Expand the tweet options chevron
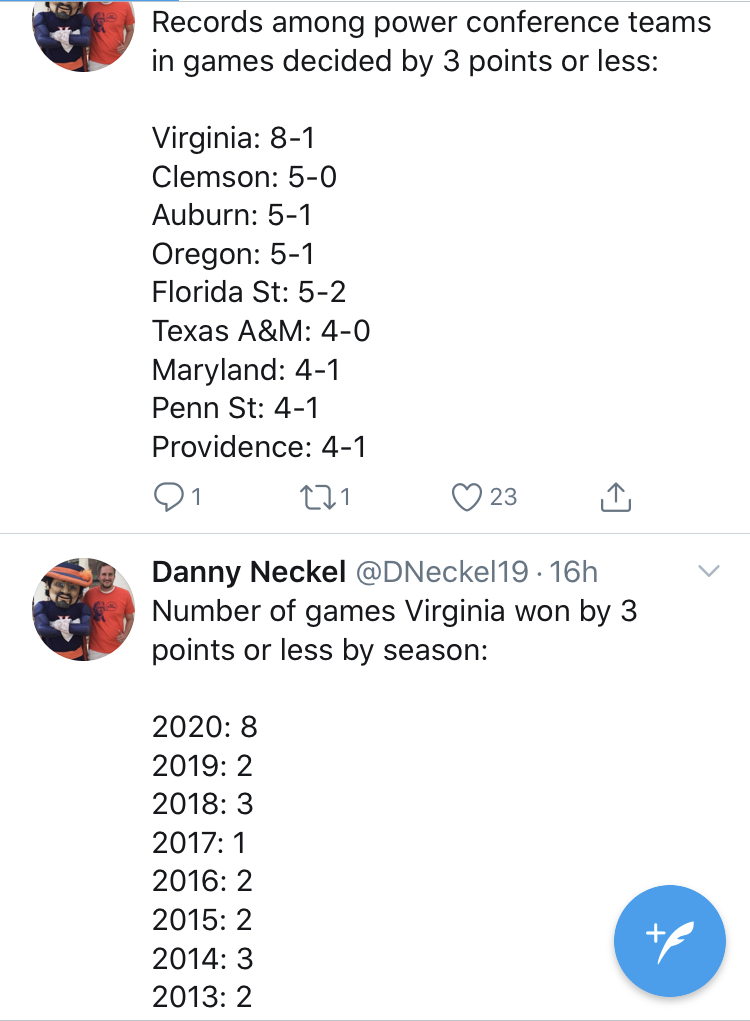The height and width of the screenshot is (1021, 750). point(708,571)
